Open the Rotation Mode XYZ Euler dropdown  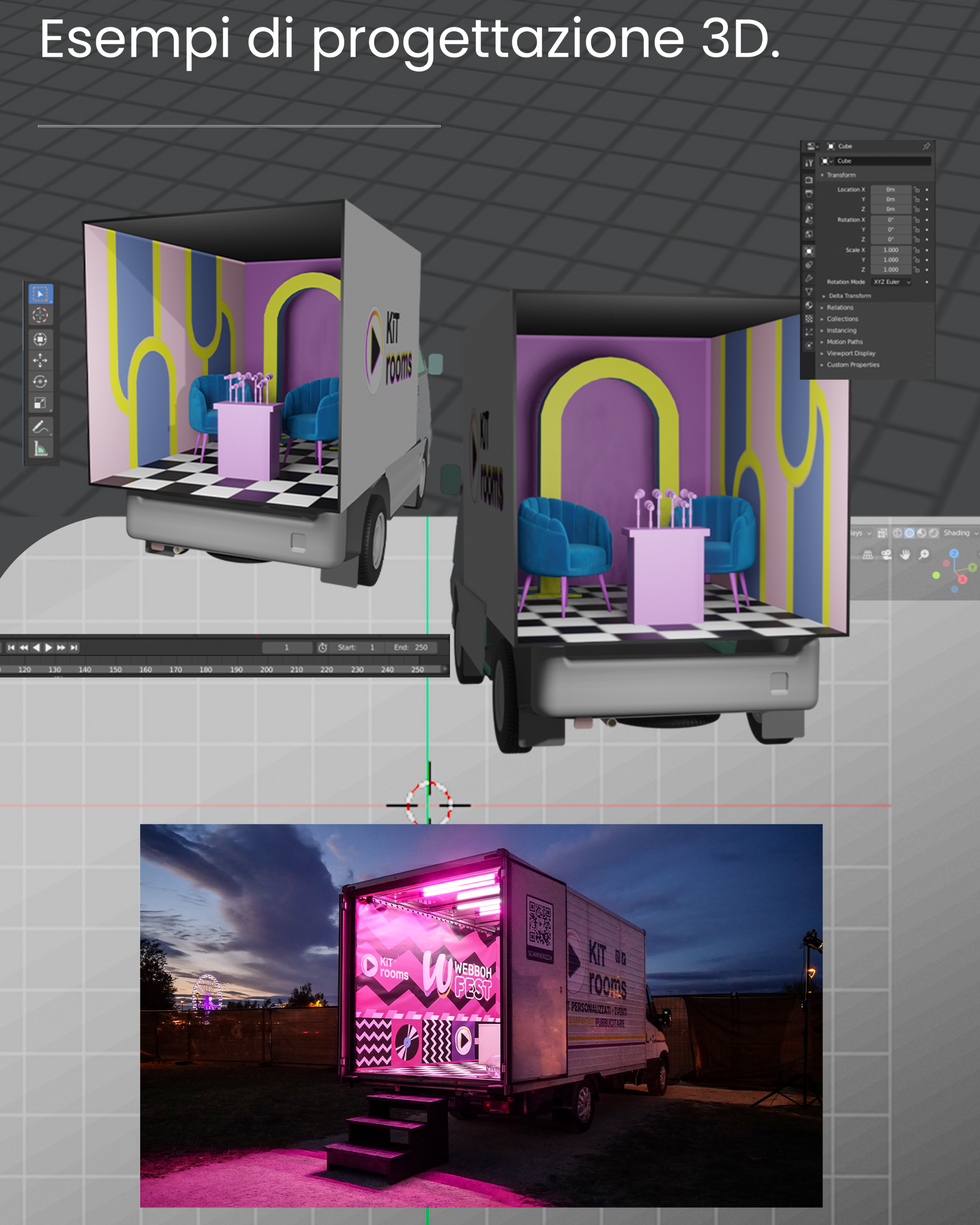coord(891,282)
